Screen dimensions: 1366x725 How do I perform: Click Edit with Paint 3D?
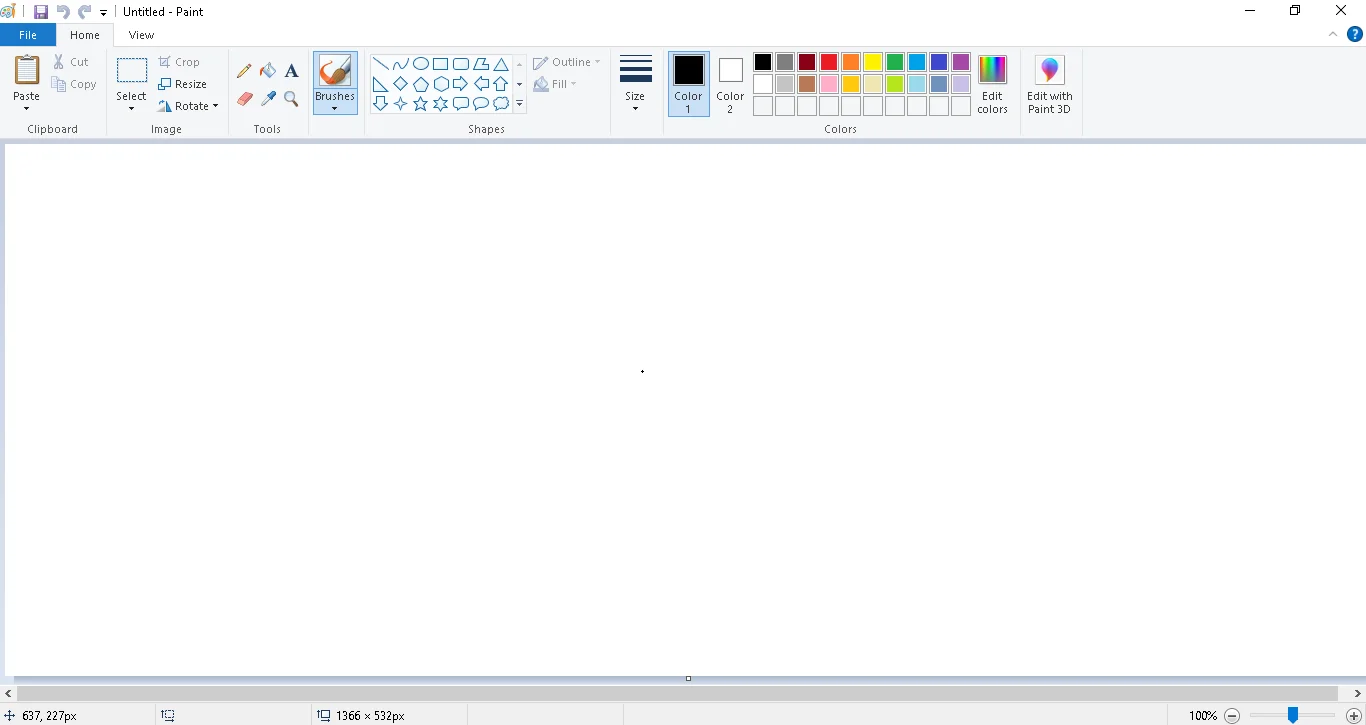pyautogui.click(x=1049, y=84)
